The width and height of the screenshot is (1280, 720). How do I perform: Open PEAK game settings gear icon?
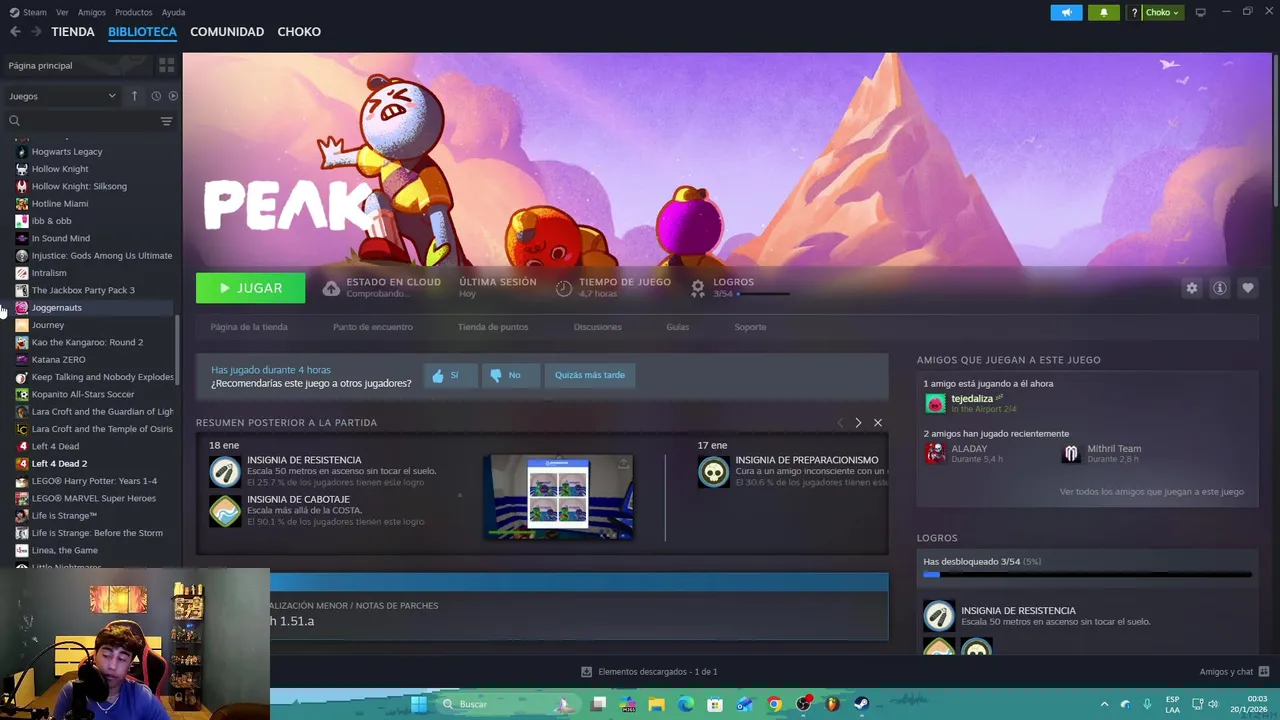coord(1191,288)
